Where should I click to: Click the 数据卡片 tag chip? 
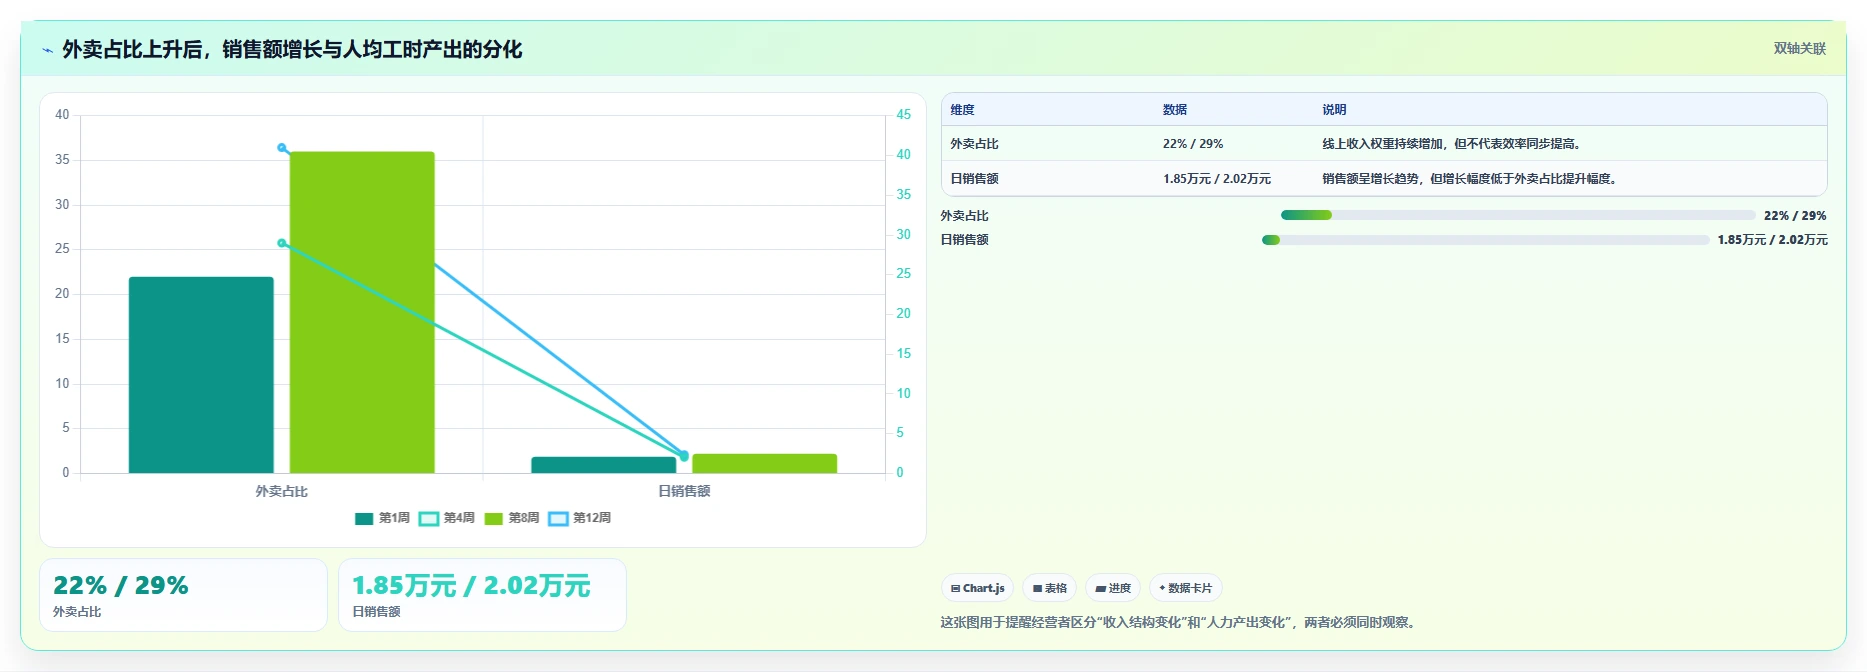pos(1186,588)
